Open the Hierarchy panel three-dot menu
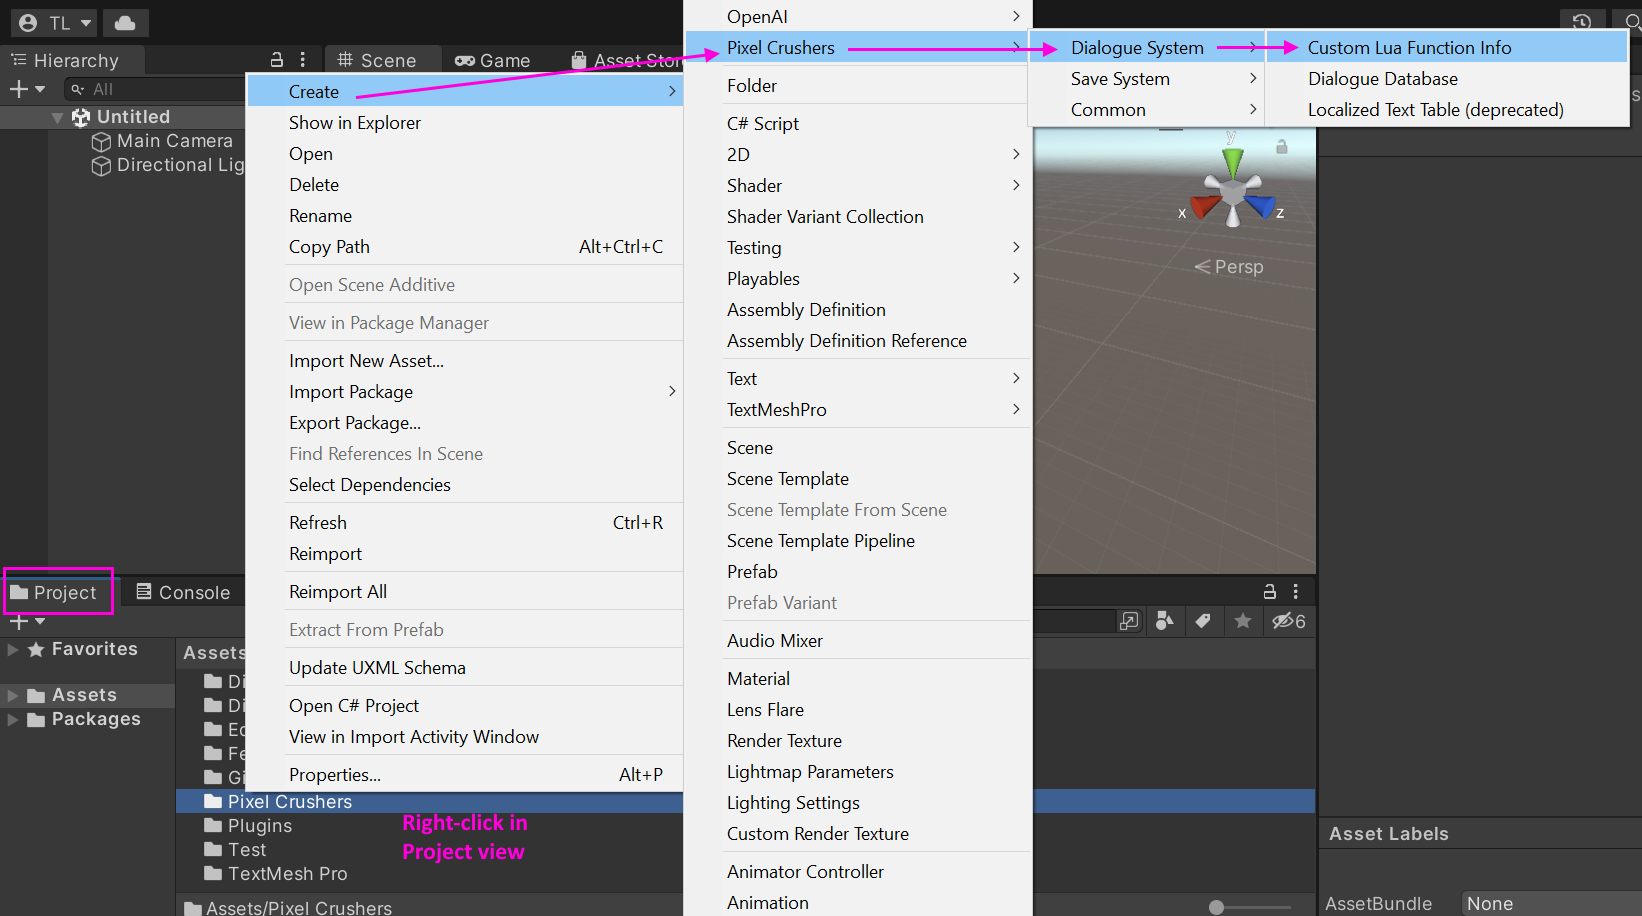This screenshot has width=1642, height=916. point(302,60)
